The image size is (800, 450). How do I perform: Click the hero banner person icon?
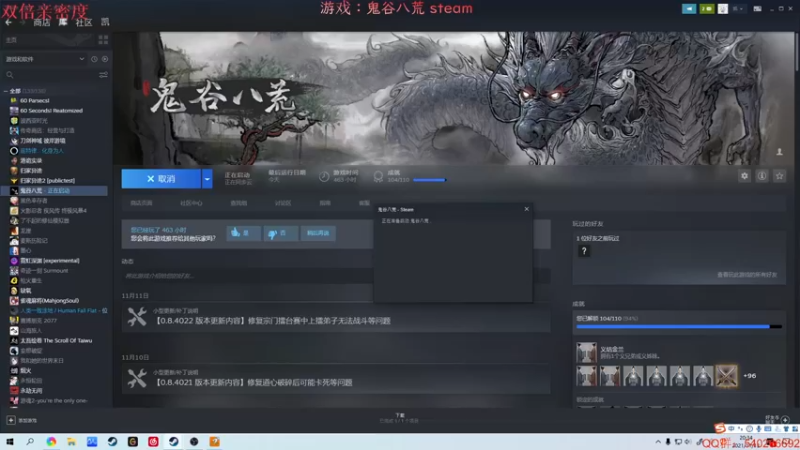pyautogui.click(x=779, y=152)
